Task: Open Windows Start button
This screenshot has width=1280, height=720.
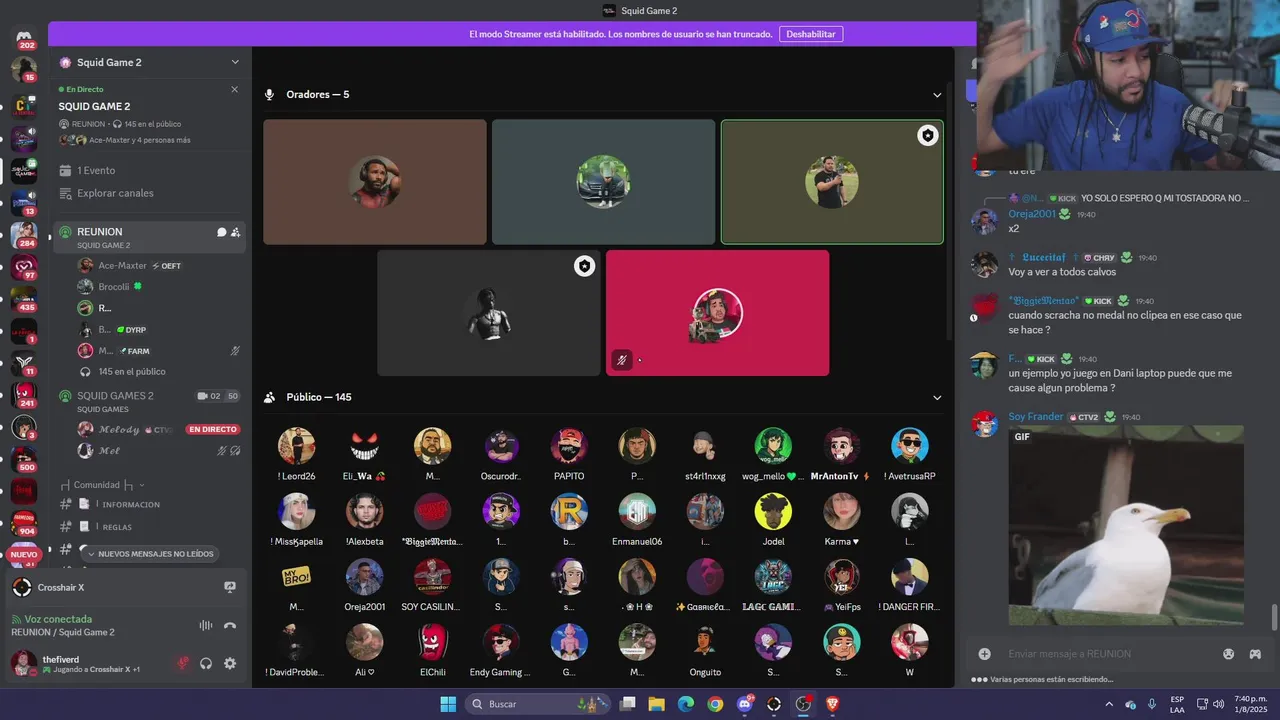Action: tap(448, 704)
